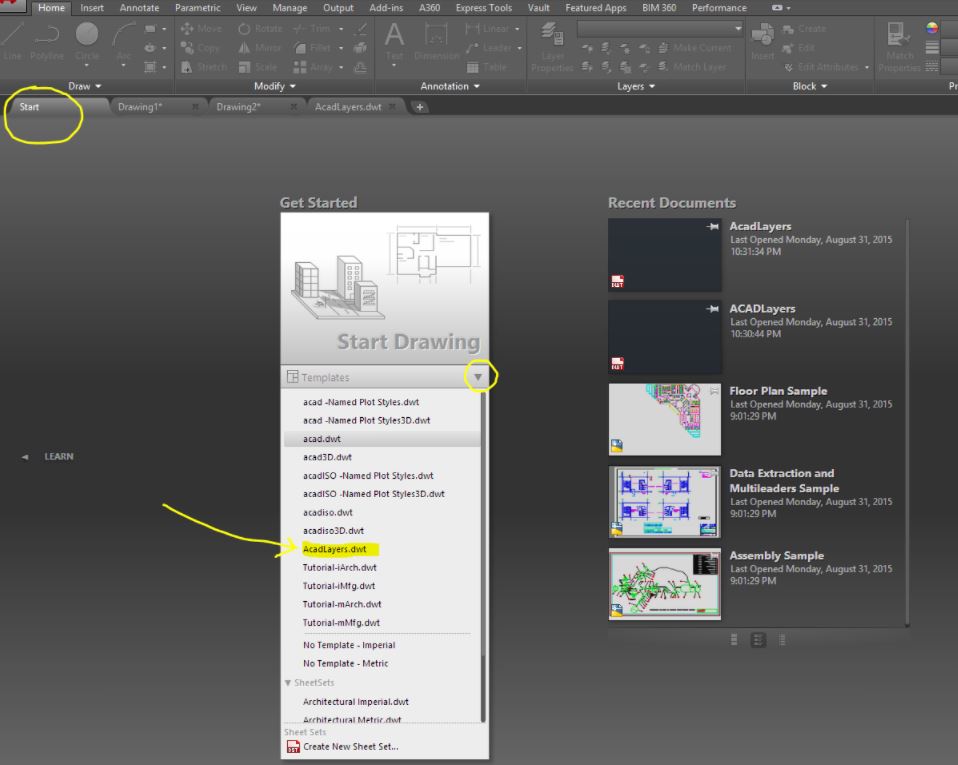Click the color wheel in Properties panel
This screenshot has height=765, width=958.
click(x=932, y=28)
